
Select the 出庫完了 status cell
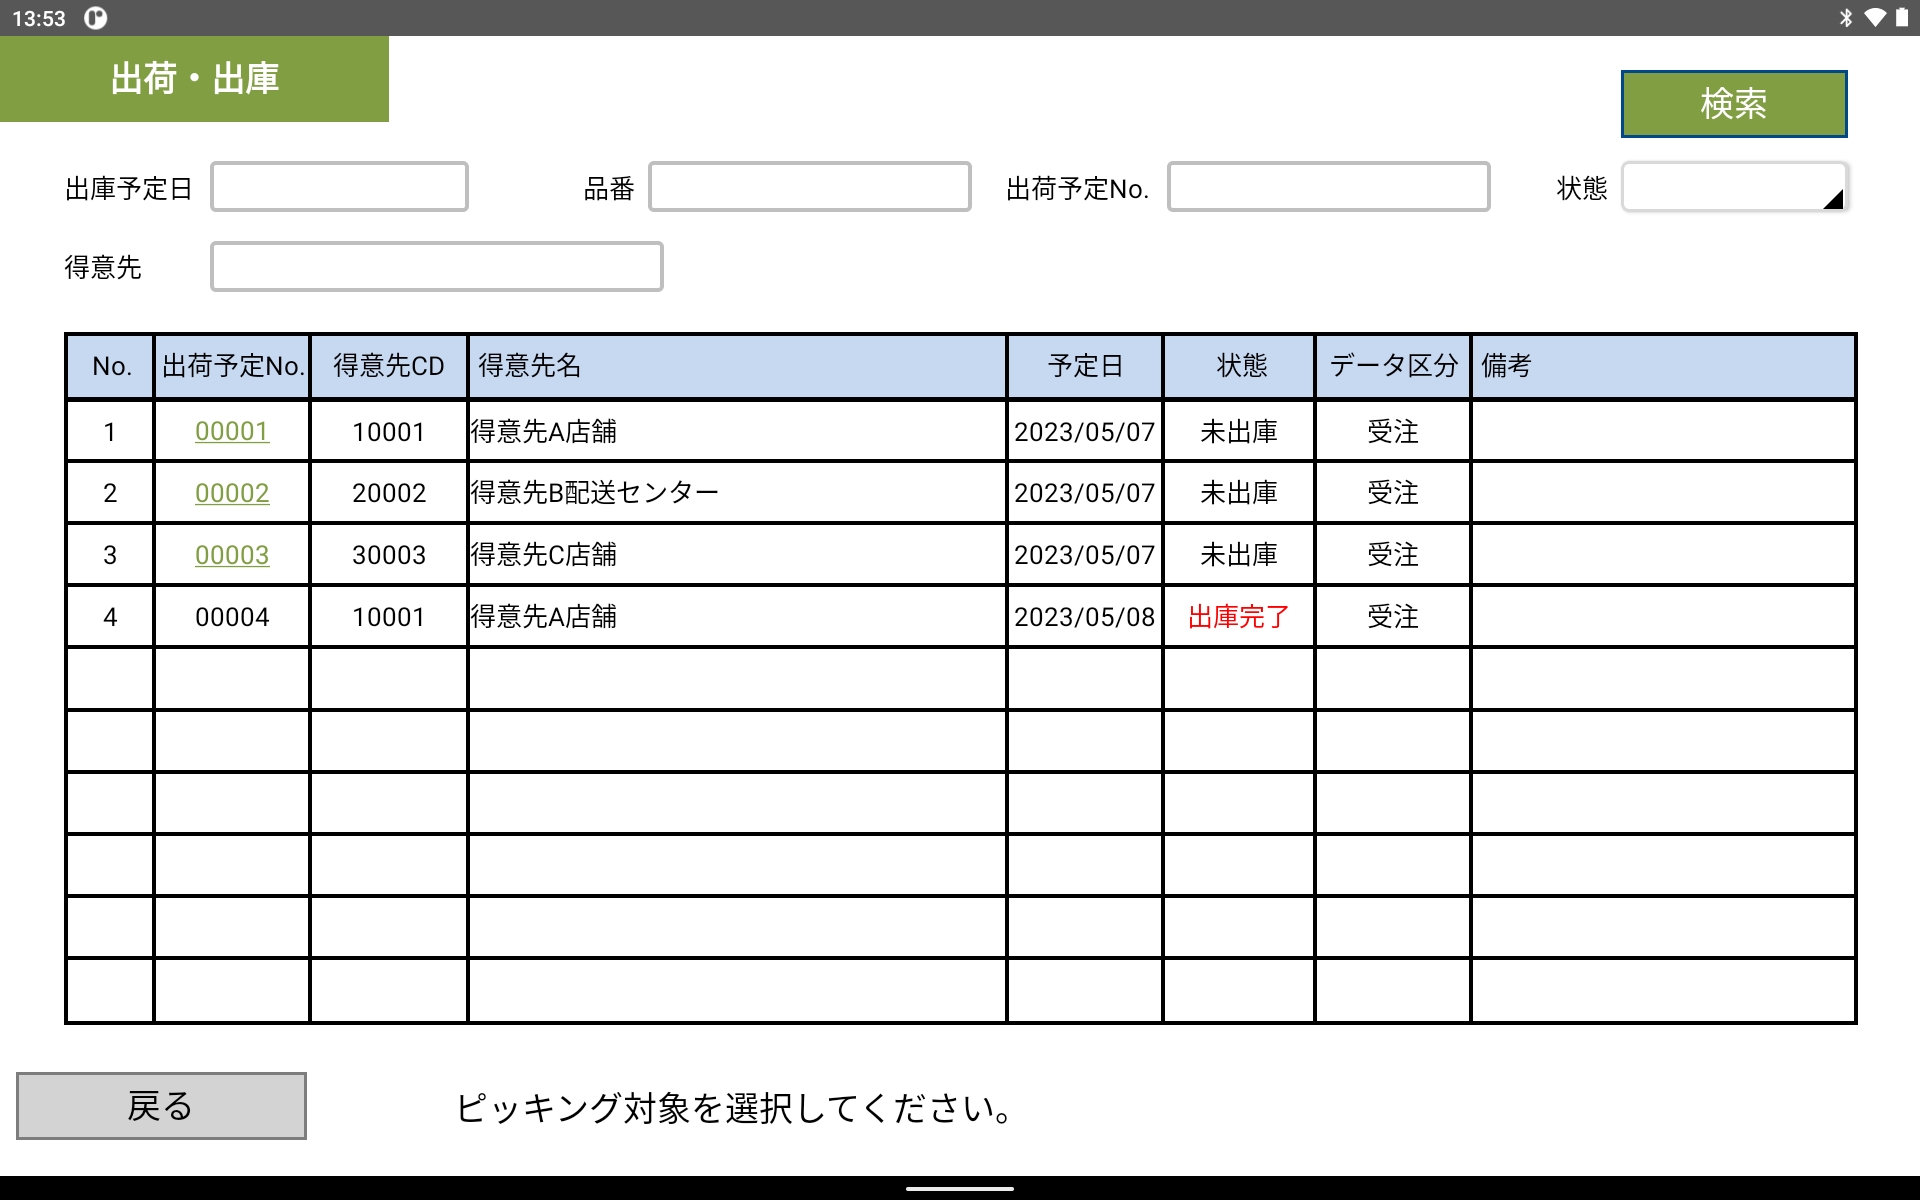[x=1238, y=617]
